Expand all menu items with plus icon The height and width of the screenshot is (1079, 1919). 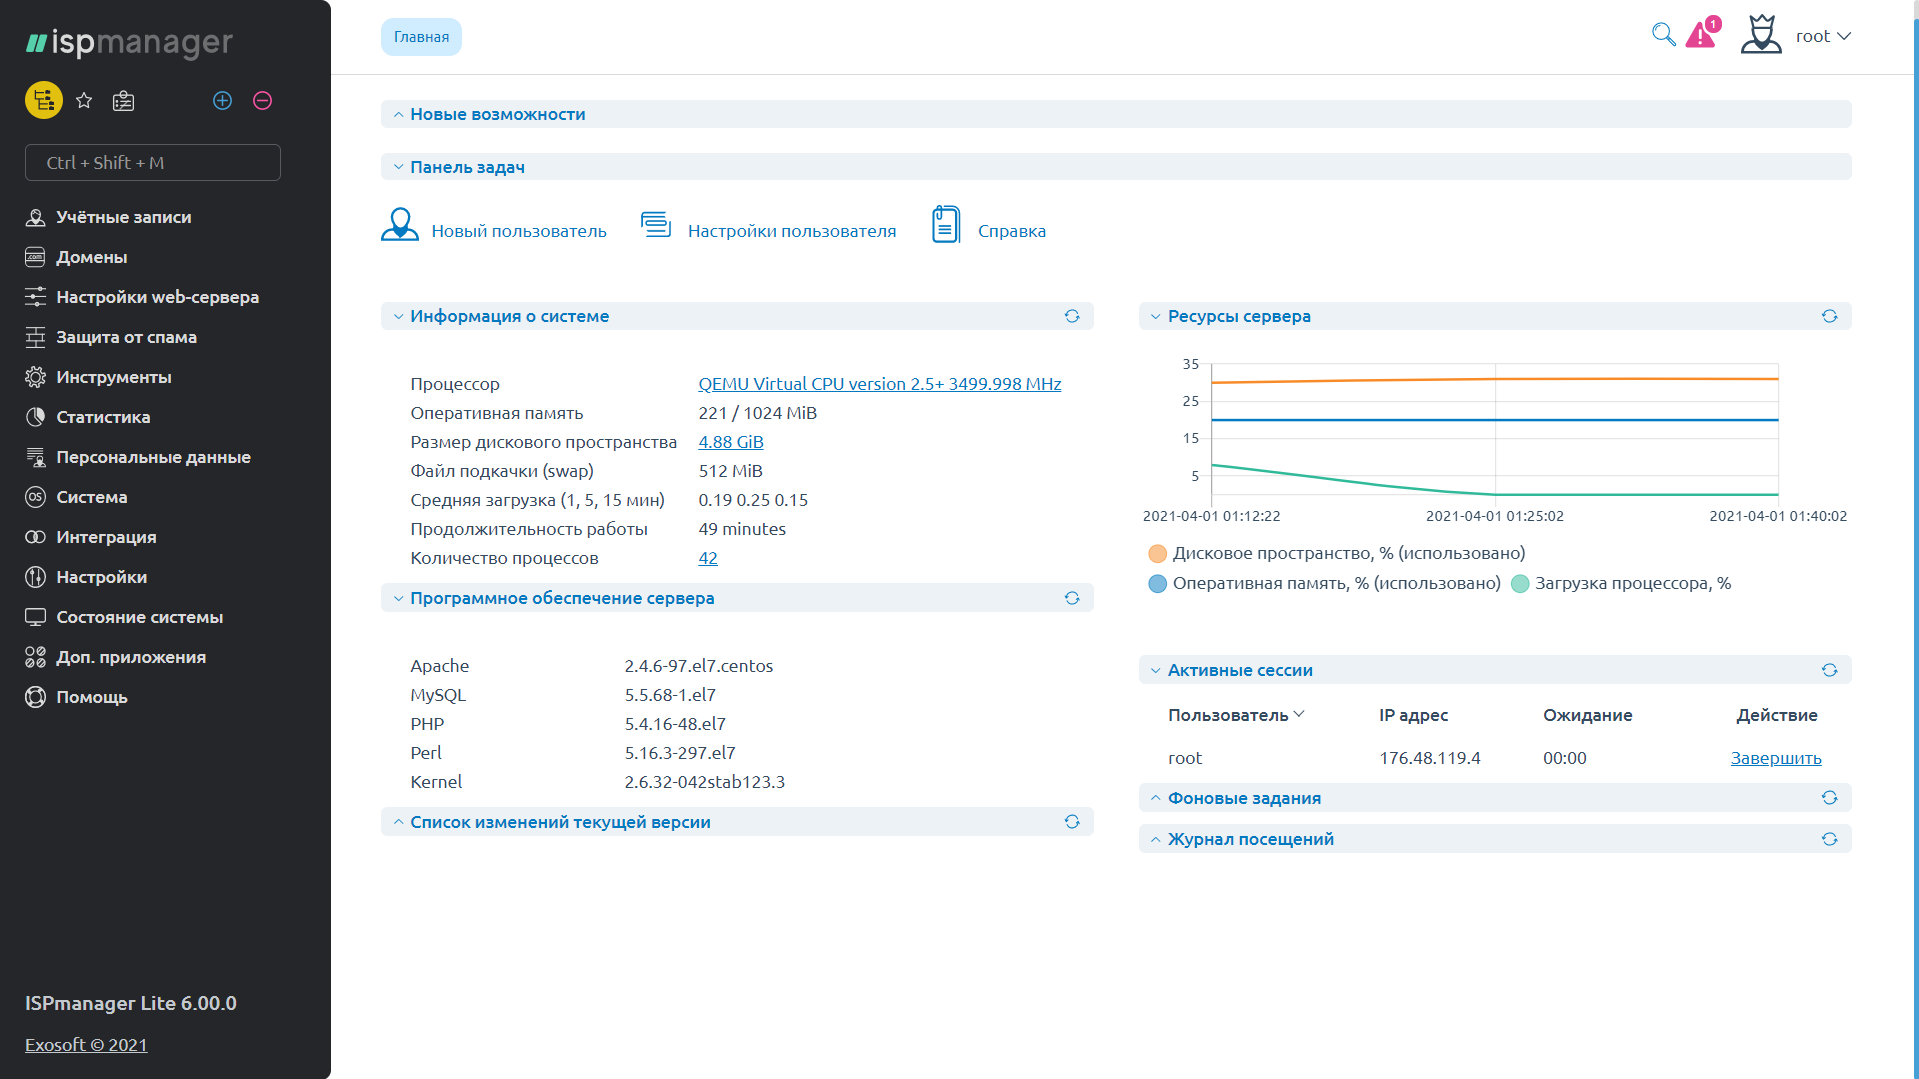point(223,101)
